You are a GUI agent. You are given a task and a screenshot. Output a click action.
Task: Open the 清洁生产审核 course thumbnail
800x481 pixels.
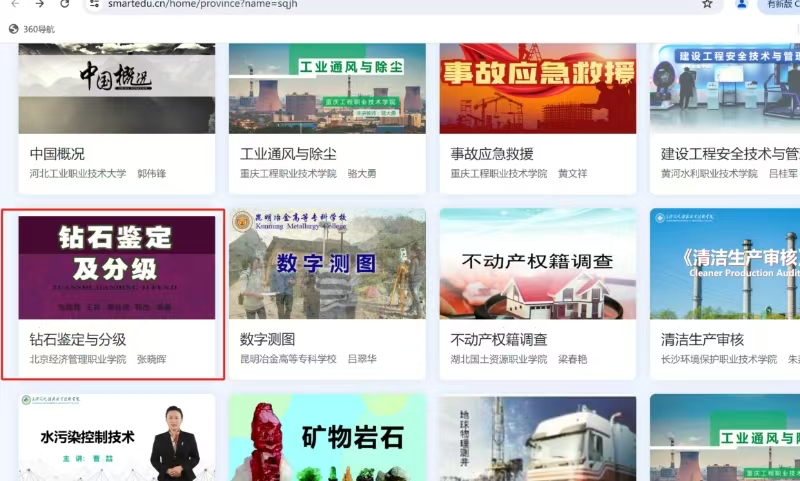[725, 264]
